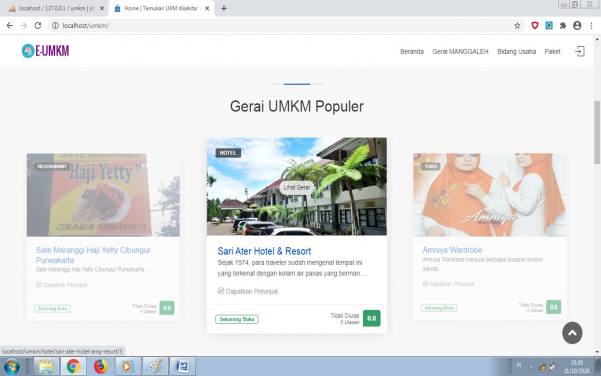Click the 0.0 rating on Sate Maranggi card

(167, 308)
